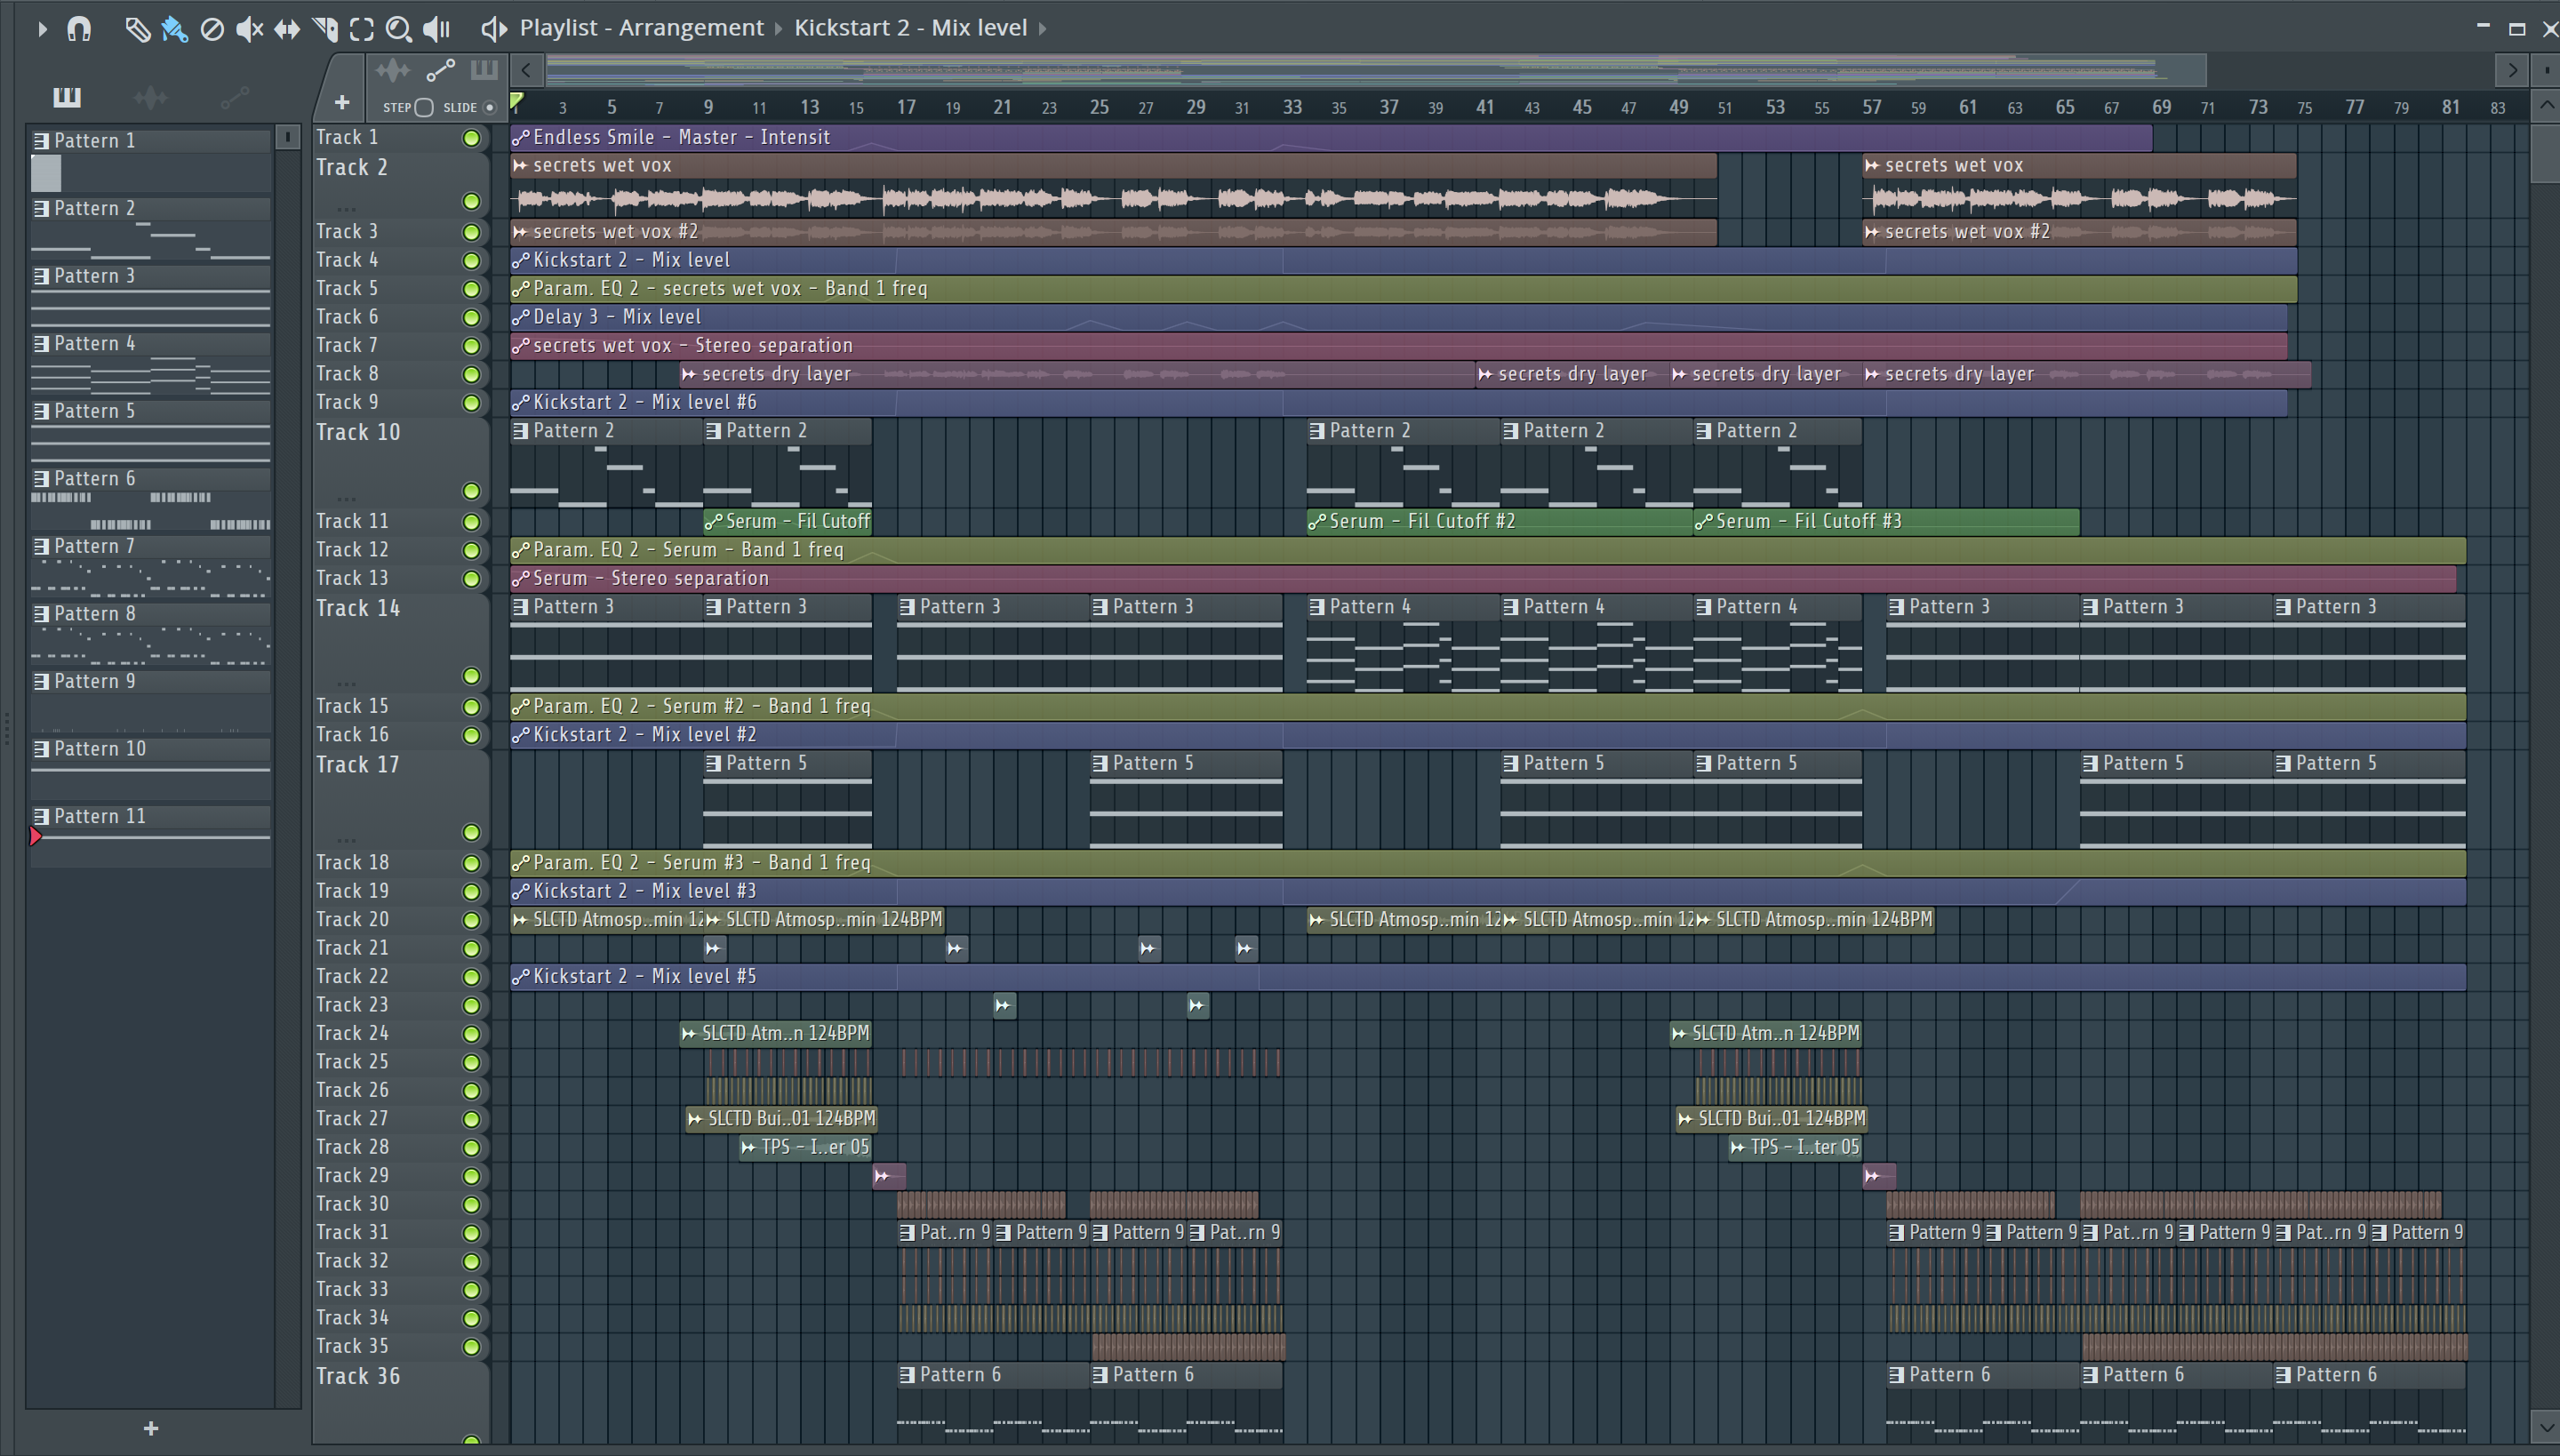Select the Slip tool arrows icon

287,29
